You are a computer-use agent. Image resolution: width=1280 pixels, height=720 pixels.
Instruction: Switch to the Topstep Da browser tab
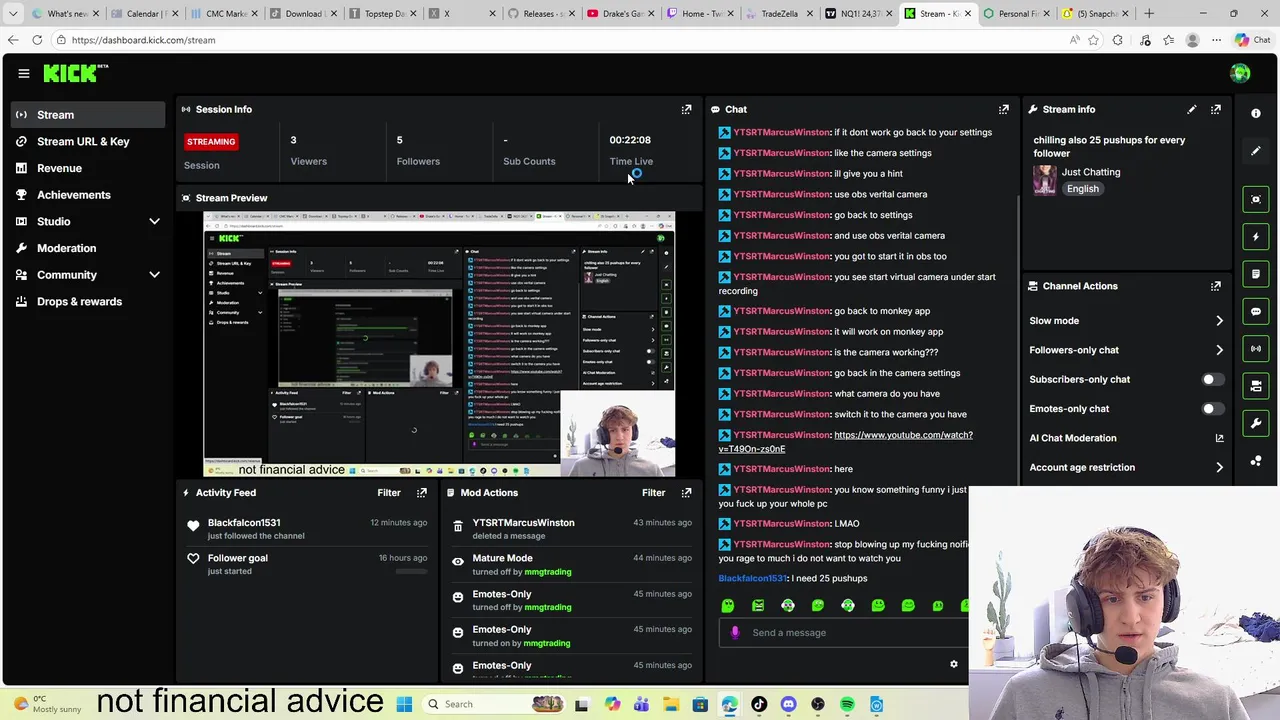(x=383, y=14)
